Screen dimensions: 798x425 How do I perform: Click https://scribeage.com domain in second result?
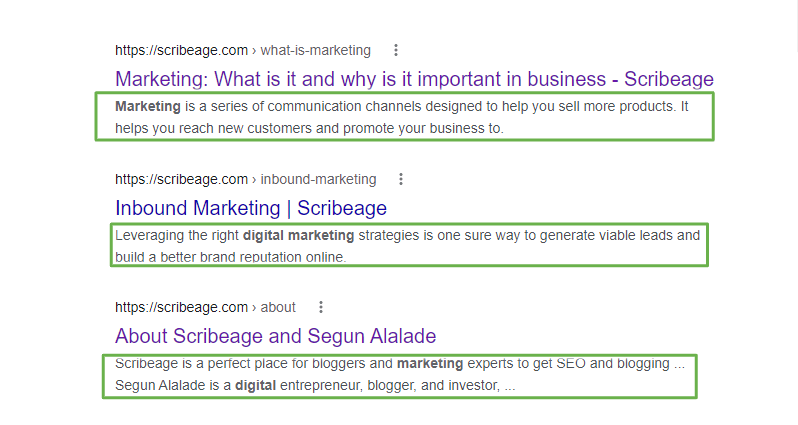tap(181, 179)
